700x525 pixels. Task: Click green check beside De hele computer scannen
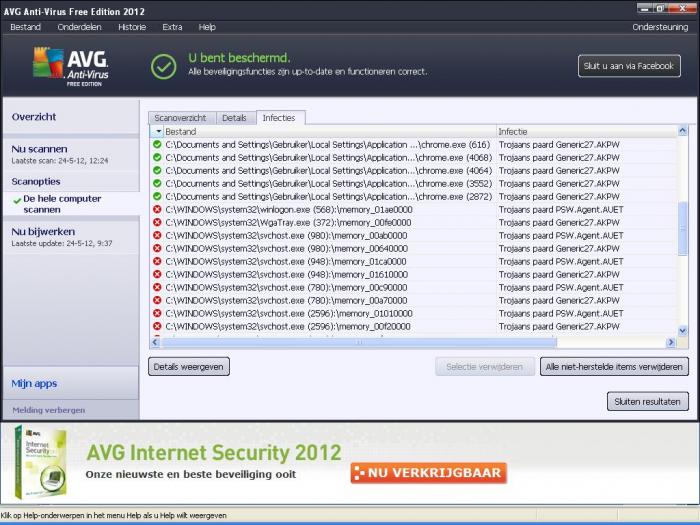point(17,201)
